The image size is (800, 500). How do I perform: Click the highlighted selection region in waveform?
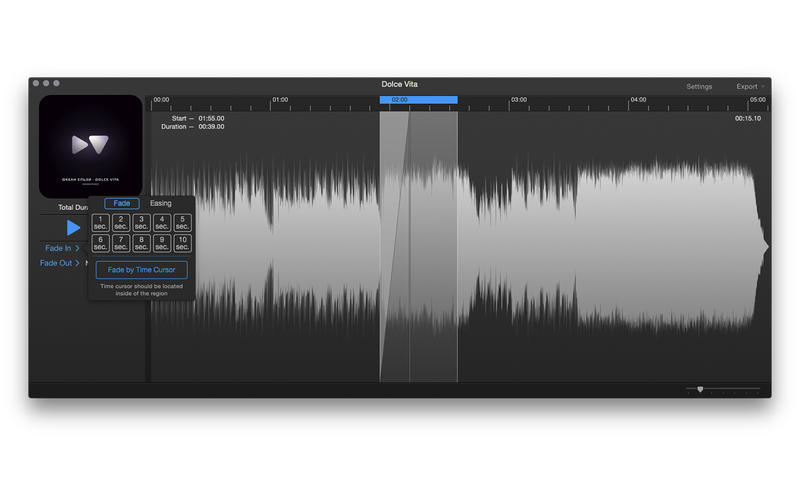tap(418, 246)
